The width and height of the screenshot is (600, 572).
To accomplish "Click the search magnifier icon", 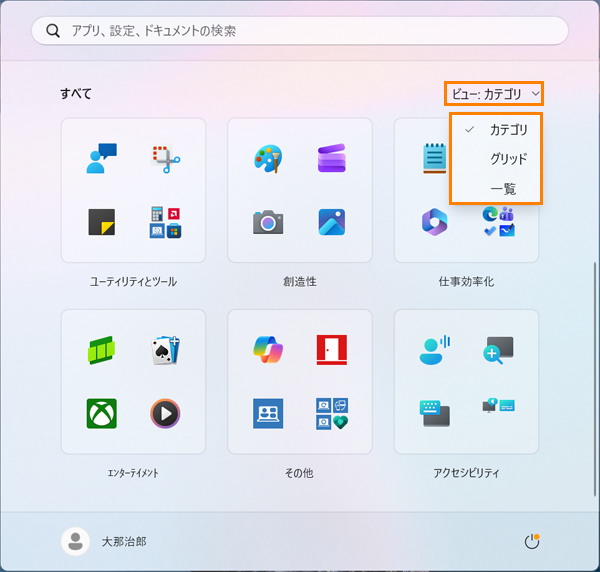I will tap(53, 31).
